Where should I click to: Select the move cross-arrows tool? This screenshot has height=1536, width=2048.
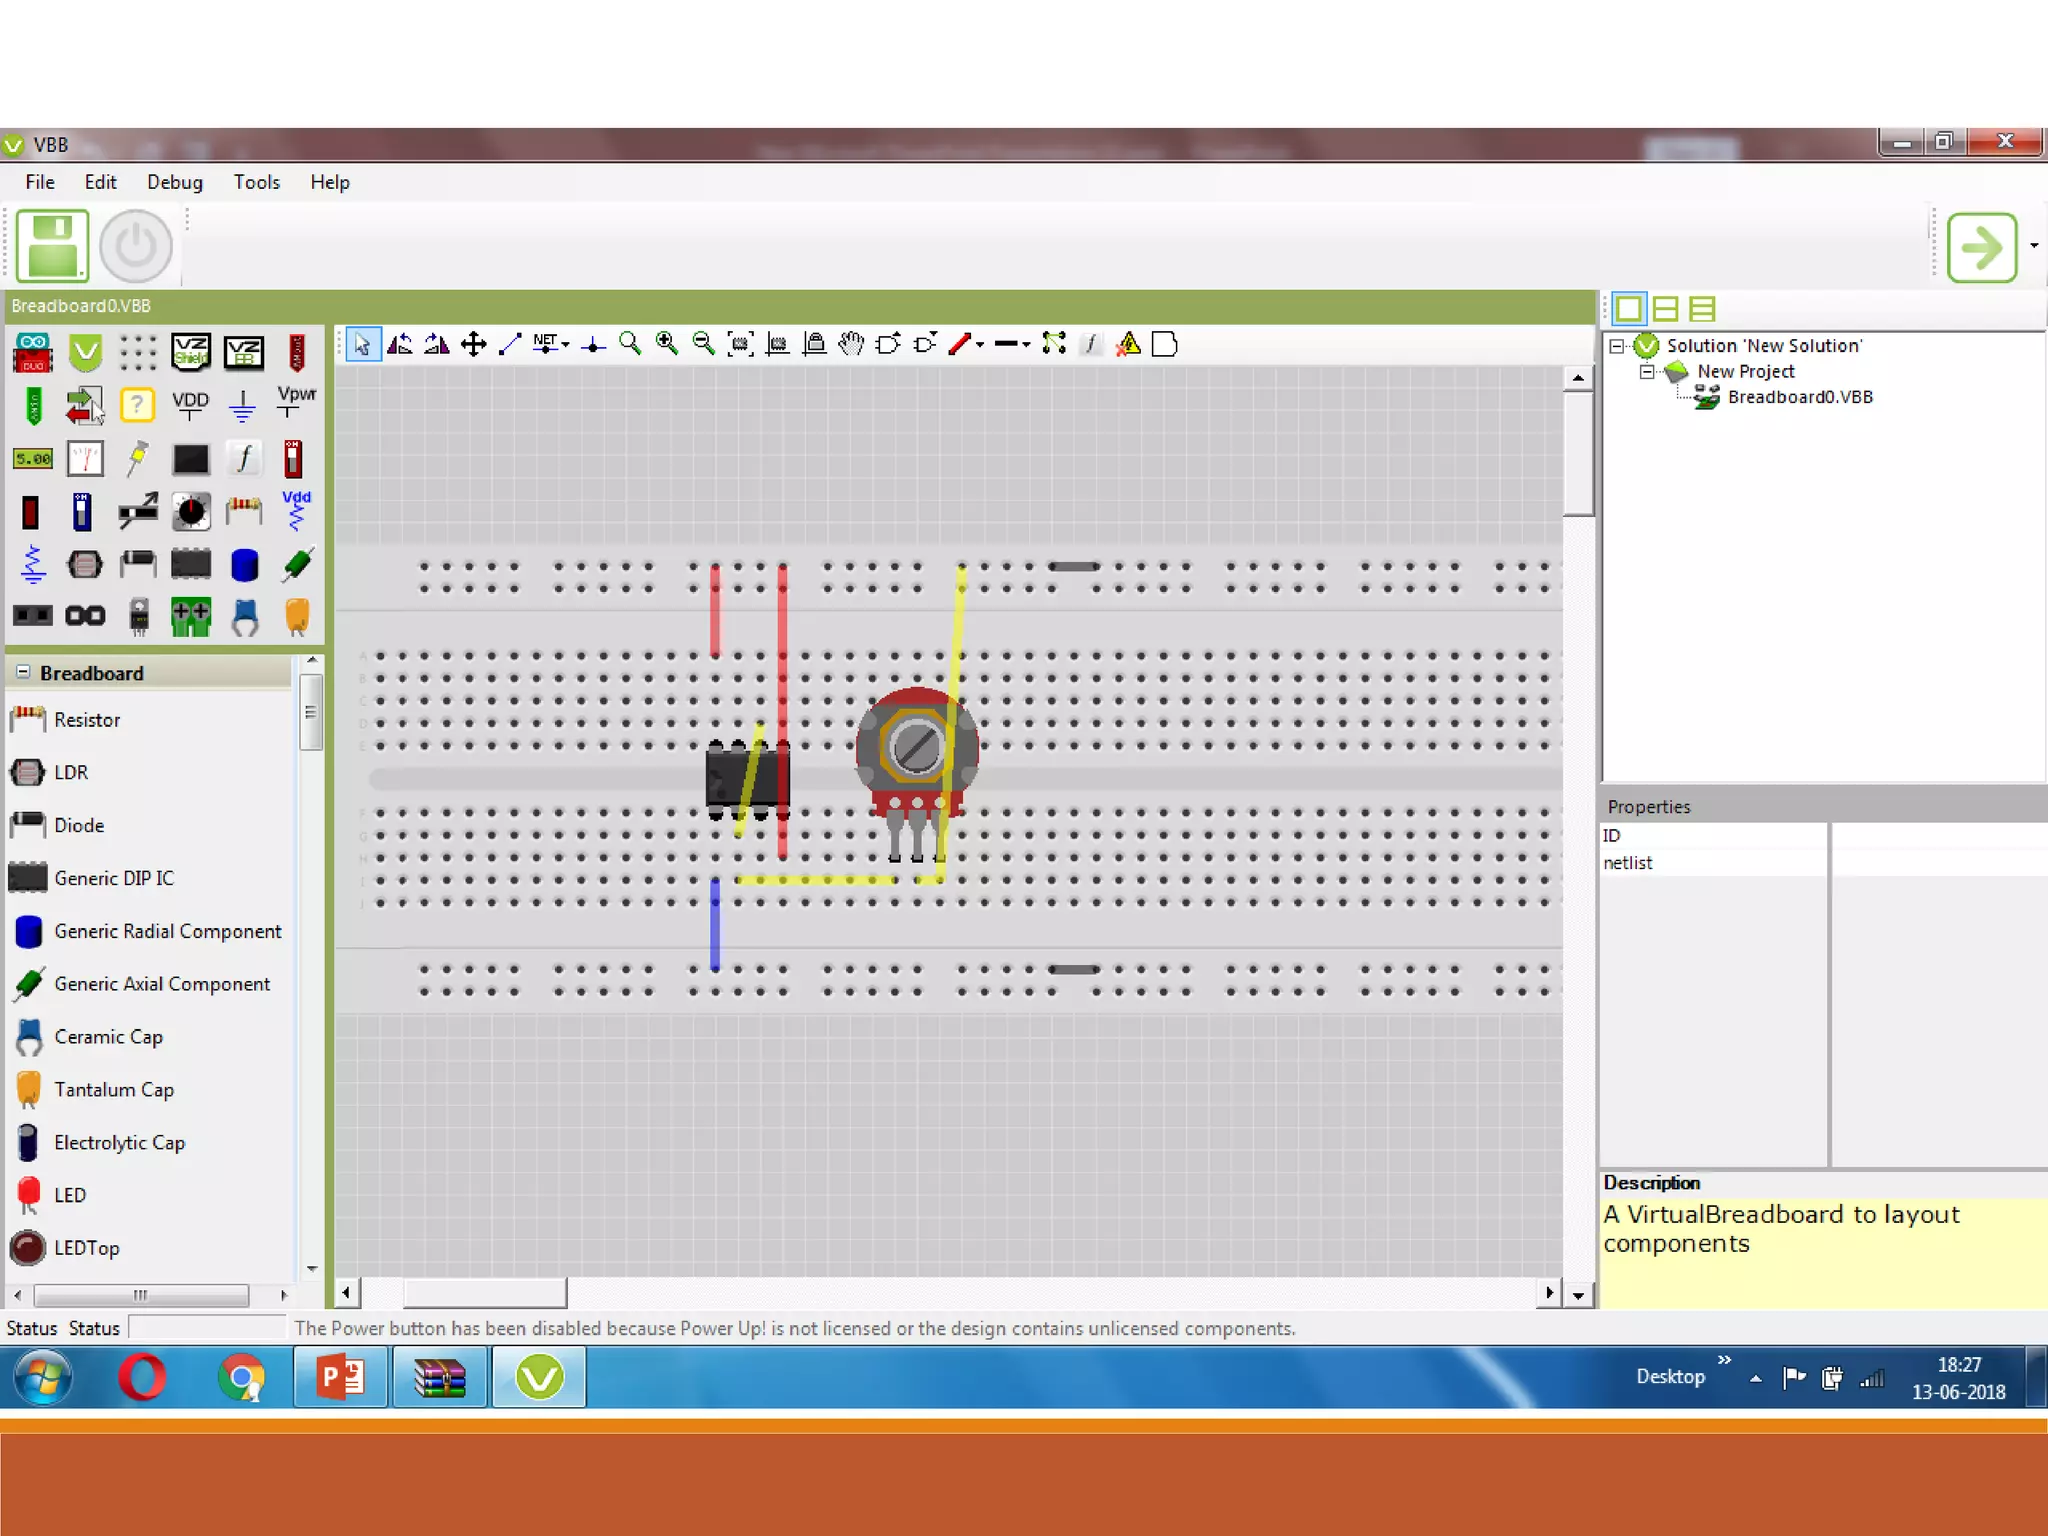coord(473,345)
